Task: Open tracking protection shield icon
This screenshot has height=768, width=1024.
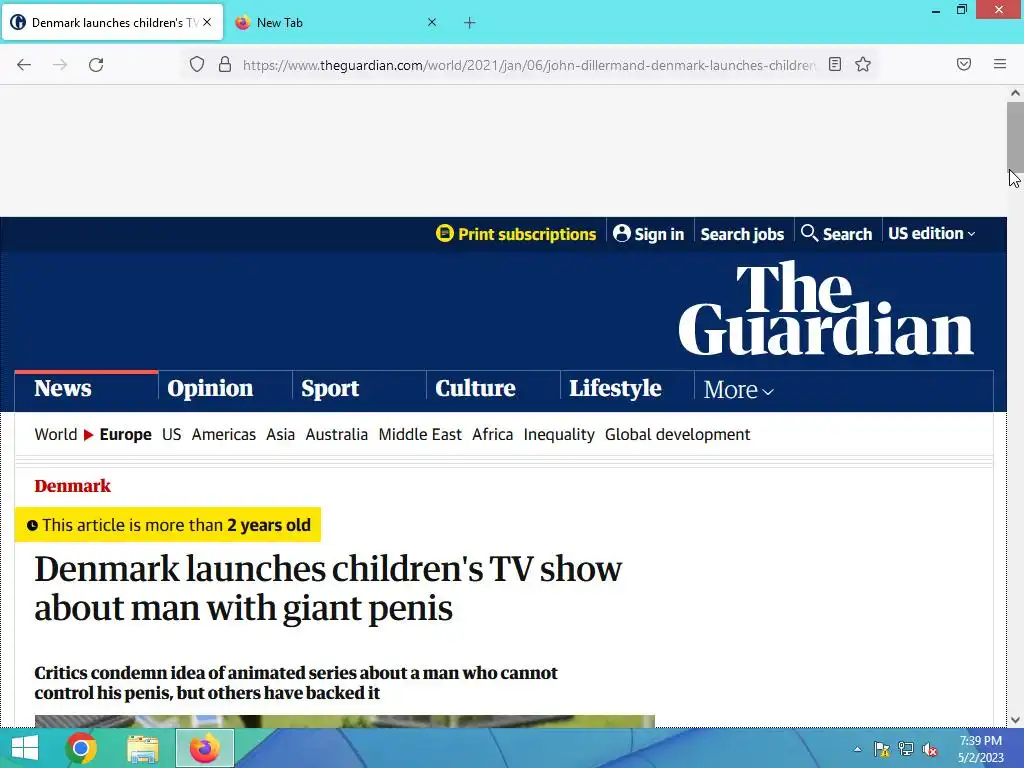Action: click(x=197, y=64)
